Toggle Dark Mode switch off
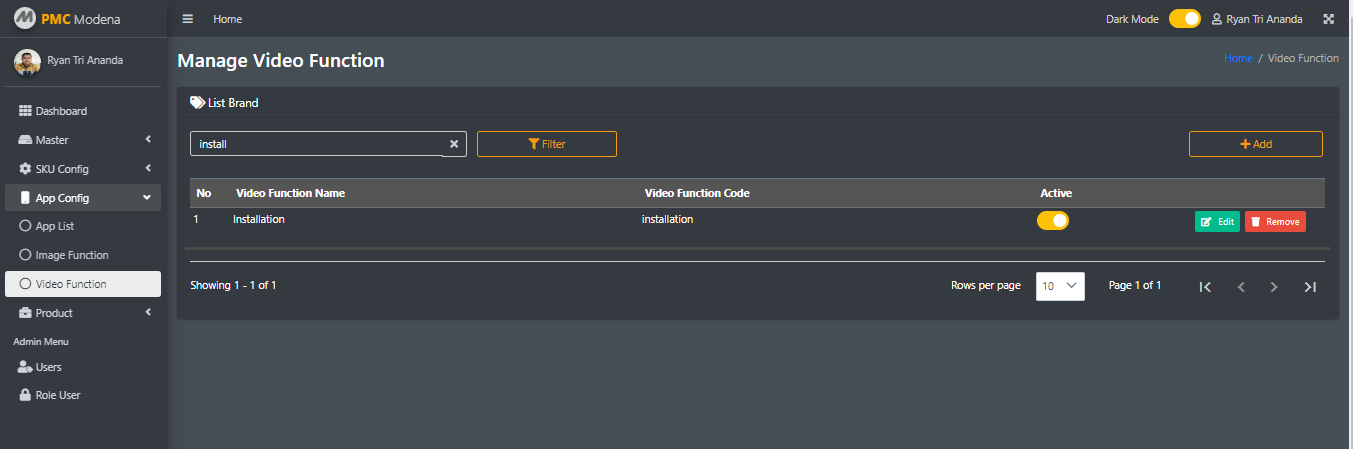Image resolution: width=1353 pixels, height=449 pixels. point(1184,19)
